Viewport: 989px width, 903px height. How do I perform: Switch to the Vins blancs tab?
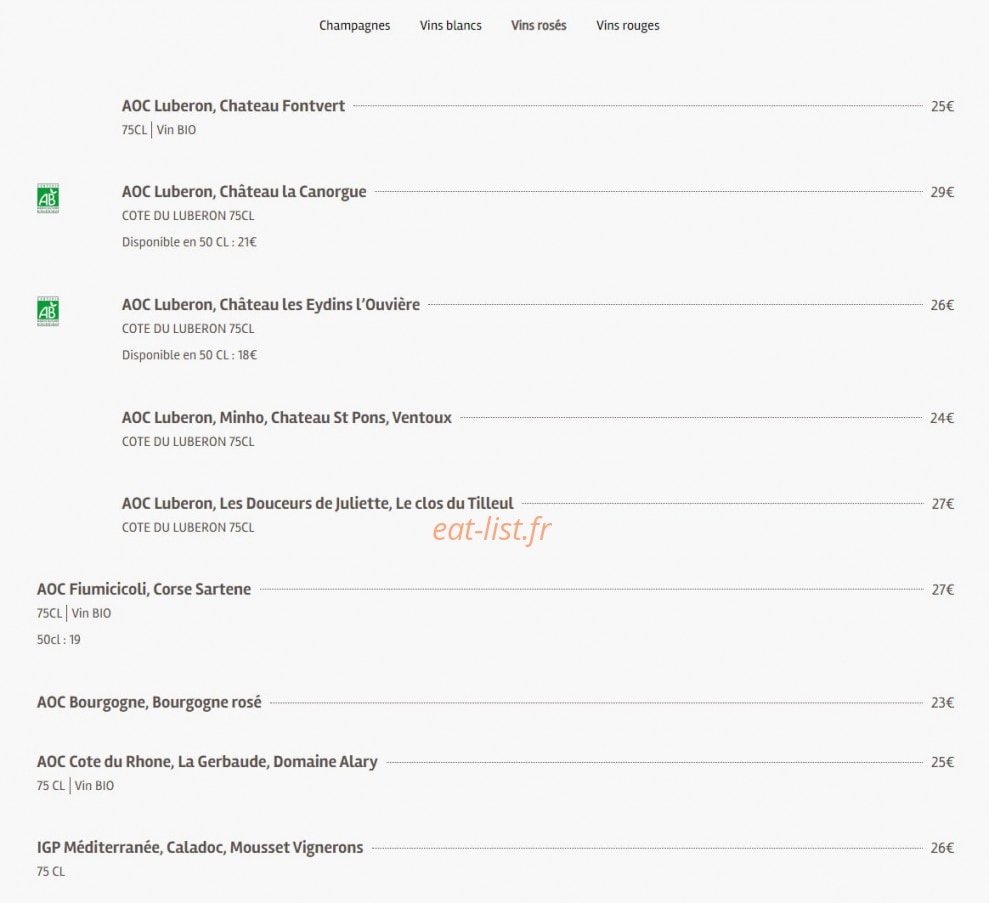[x=450, y=26]
